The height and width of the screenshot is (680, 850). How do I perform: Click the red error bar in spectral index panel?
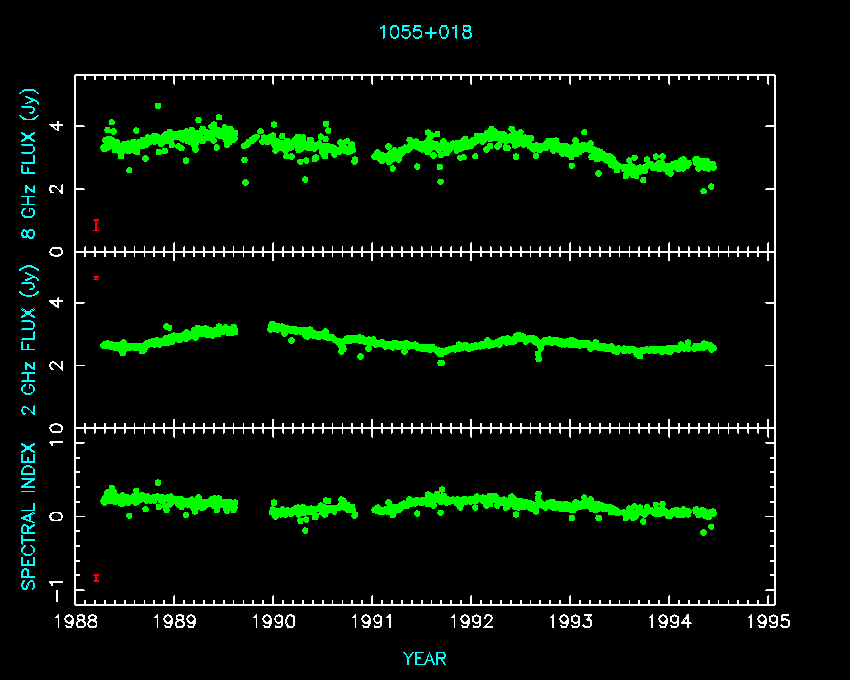point(96,577)
